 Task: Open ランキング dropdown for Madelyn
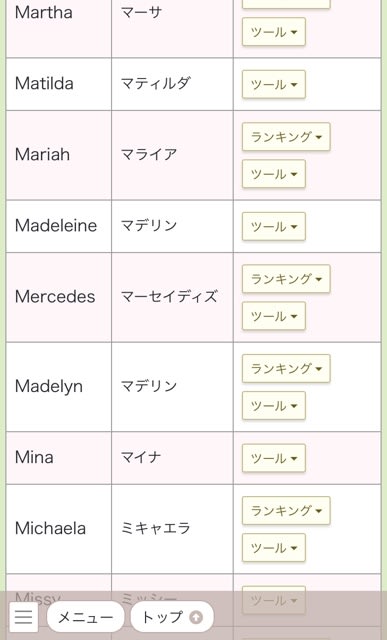286,369
